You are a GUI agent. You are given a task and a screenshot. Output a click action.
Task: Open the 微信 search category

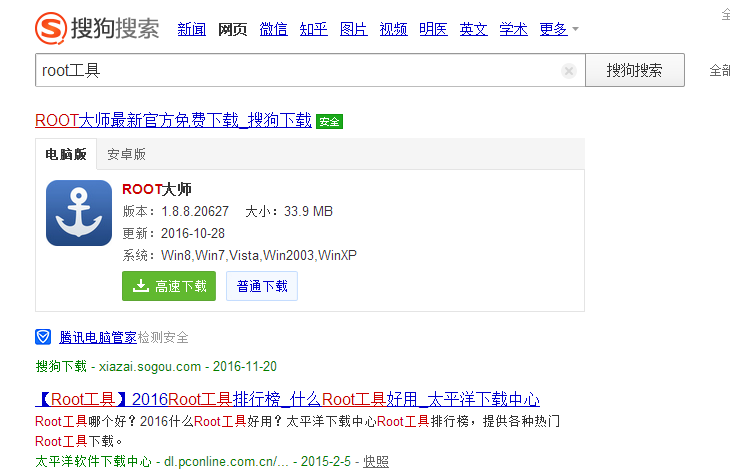273,29
